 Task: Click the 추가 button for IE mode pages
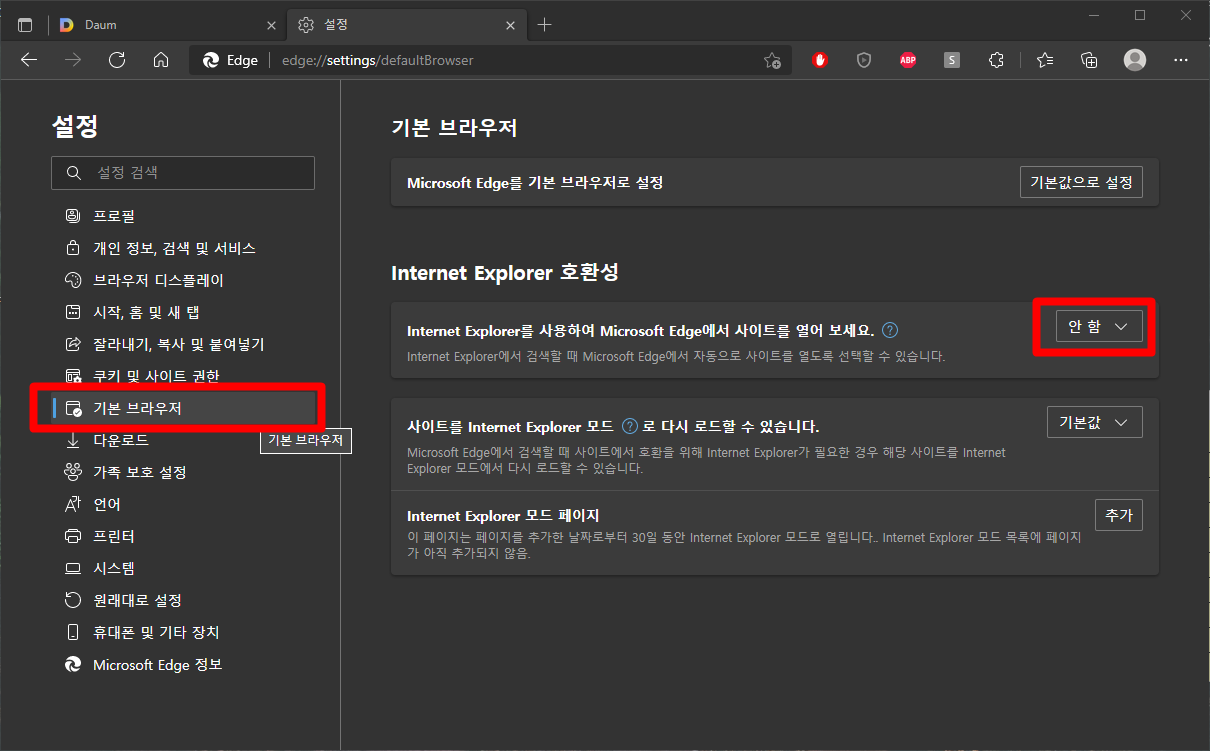pos(1119,515)
